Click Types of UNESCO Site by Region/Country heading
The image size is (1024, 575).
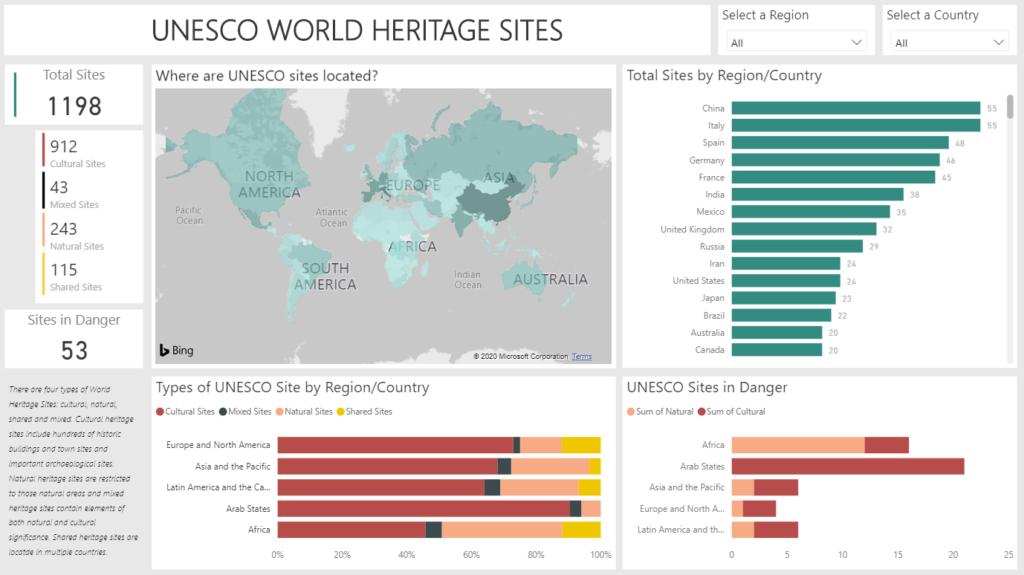(x=292, y=387)
